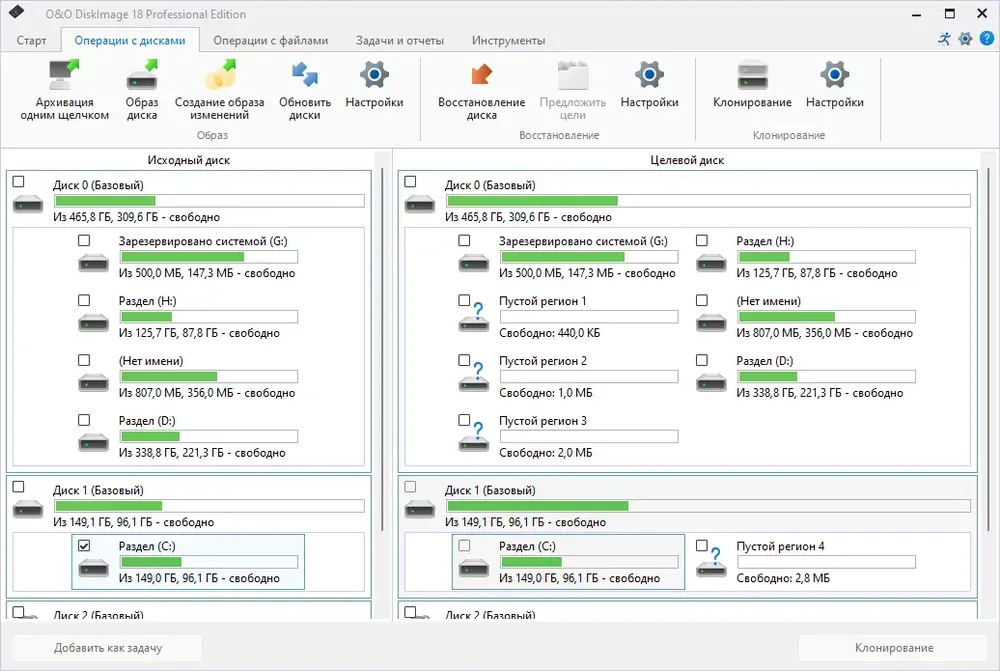
Task: Check target Пустой регион 4 checkbox
Action: tap(702, 545)
